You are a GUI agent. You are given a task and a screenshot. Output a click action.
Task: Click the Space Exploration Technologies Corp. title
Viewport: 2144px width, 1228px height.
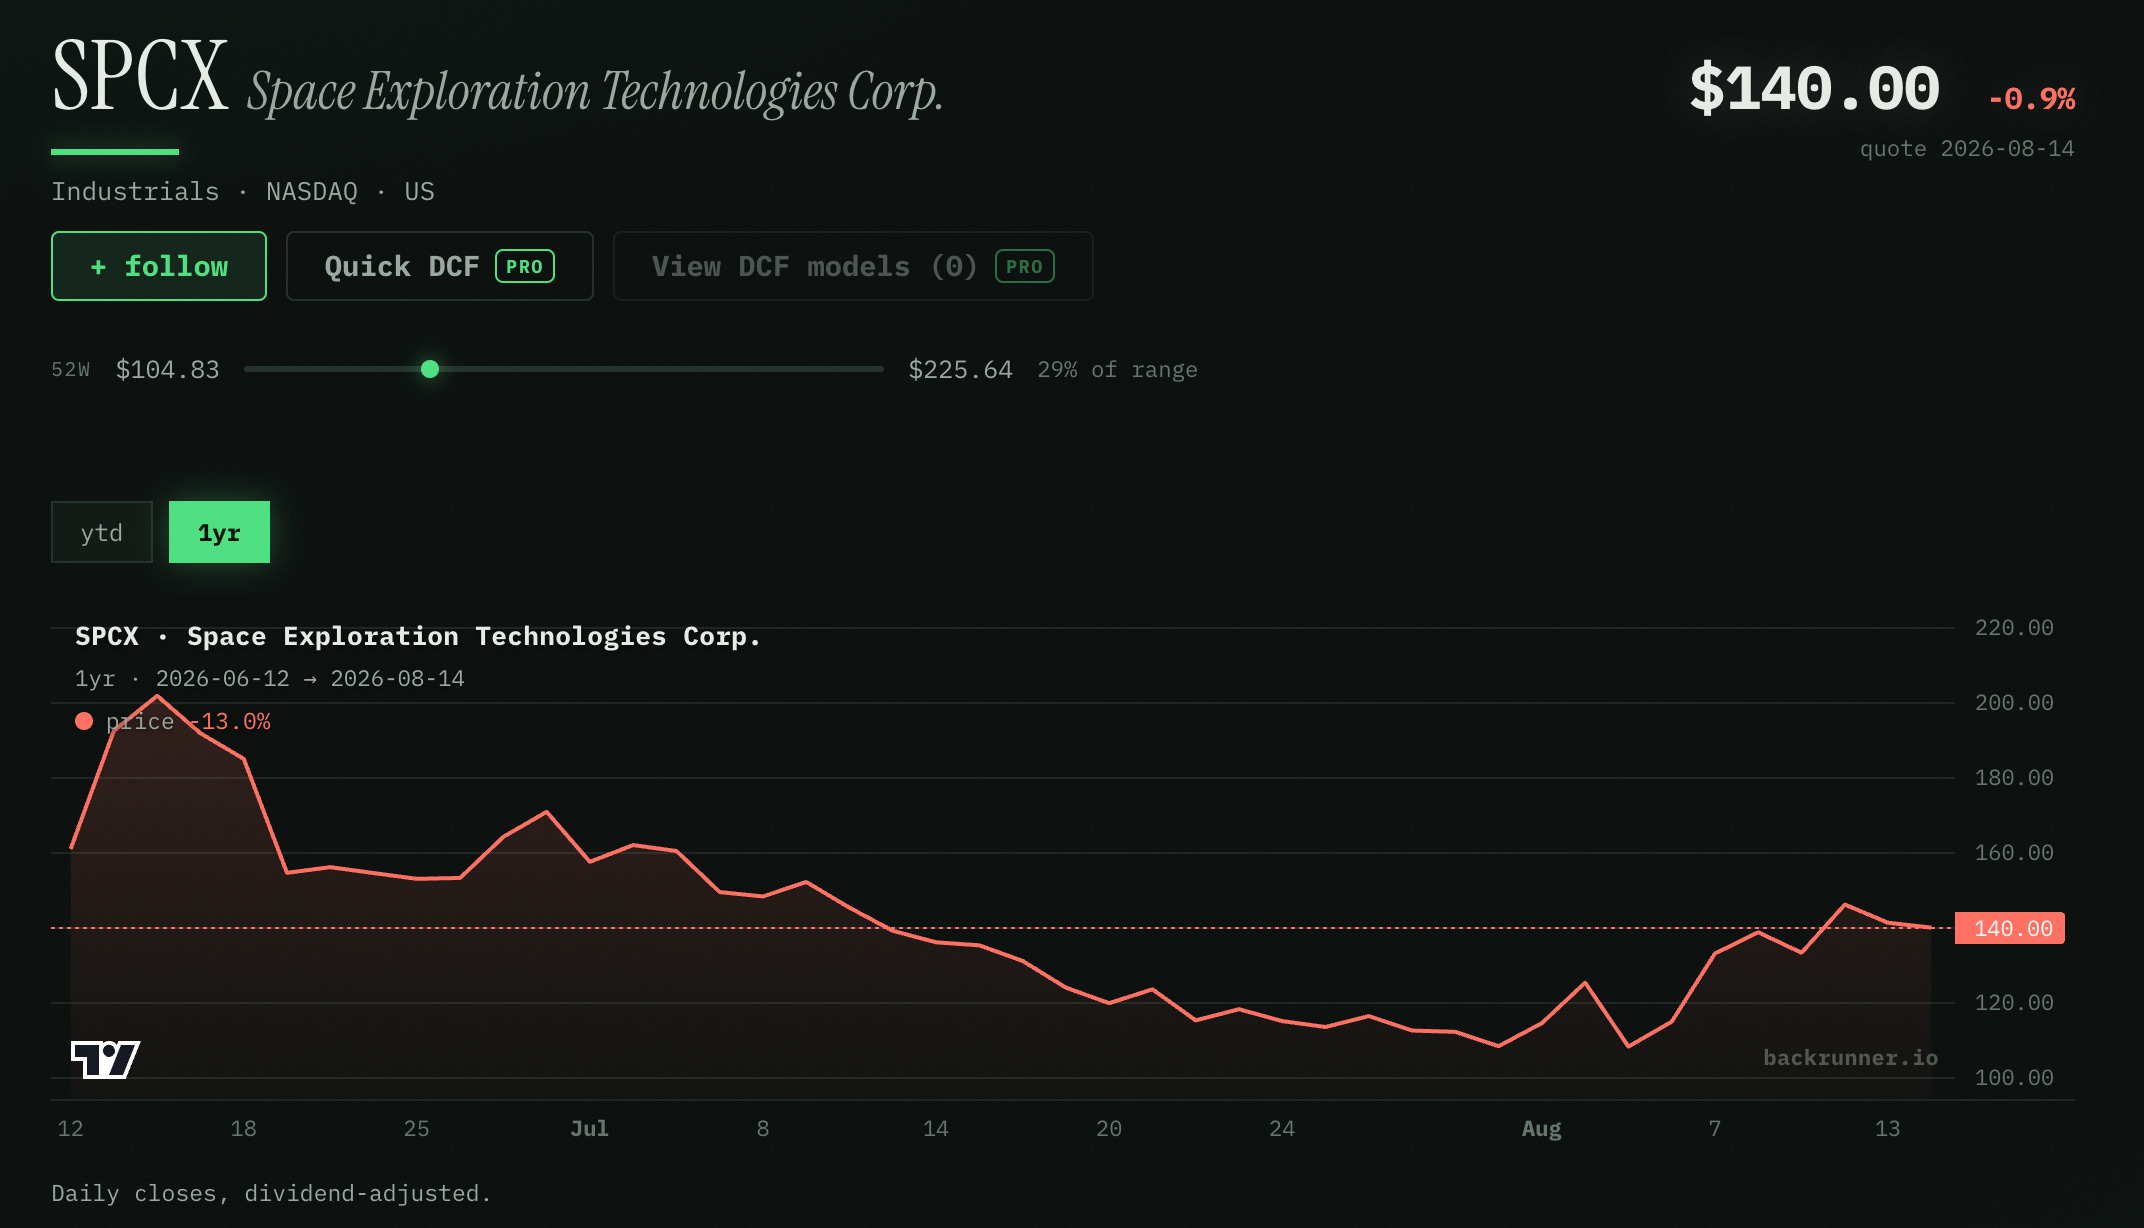595,93
